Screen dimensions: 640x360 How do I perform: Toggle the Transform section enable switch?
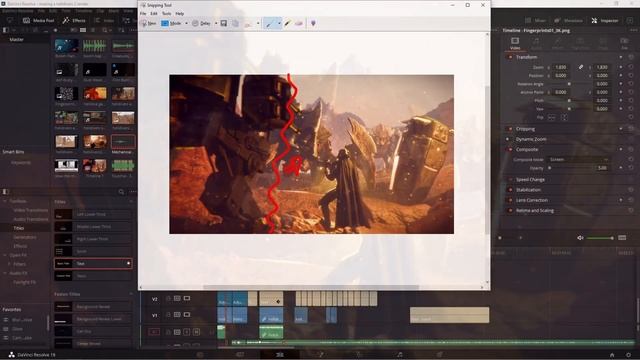click(x=510, y=57)
